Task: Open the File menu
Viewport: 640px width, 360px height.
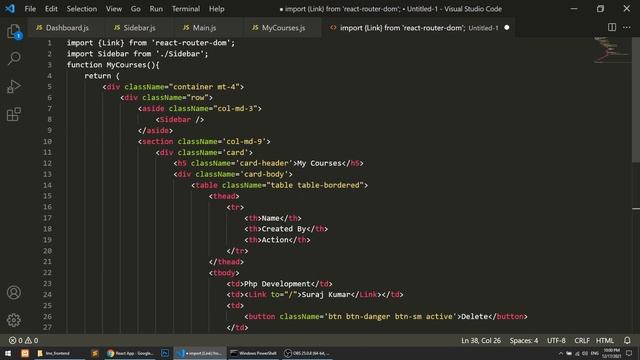Action: [30, 9]
